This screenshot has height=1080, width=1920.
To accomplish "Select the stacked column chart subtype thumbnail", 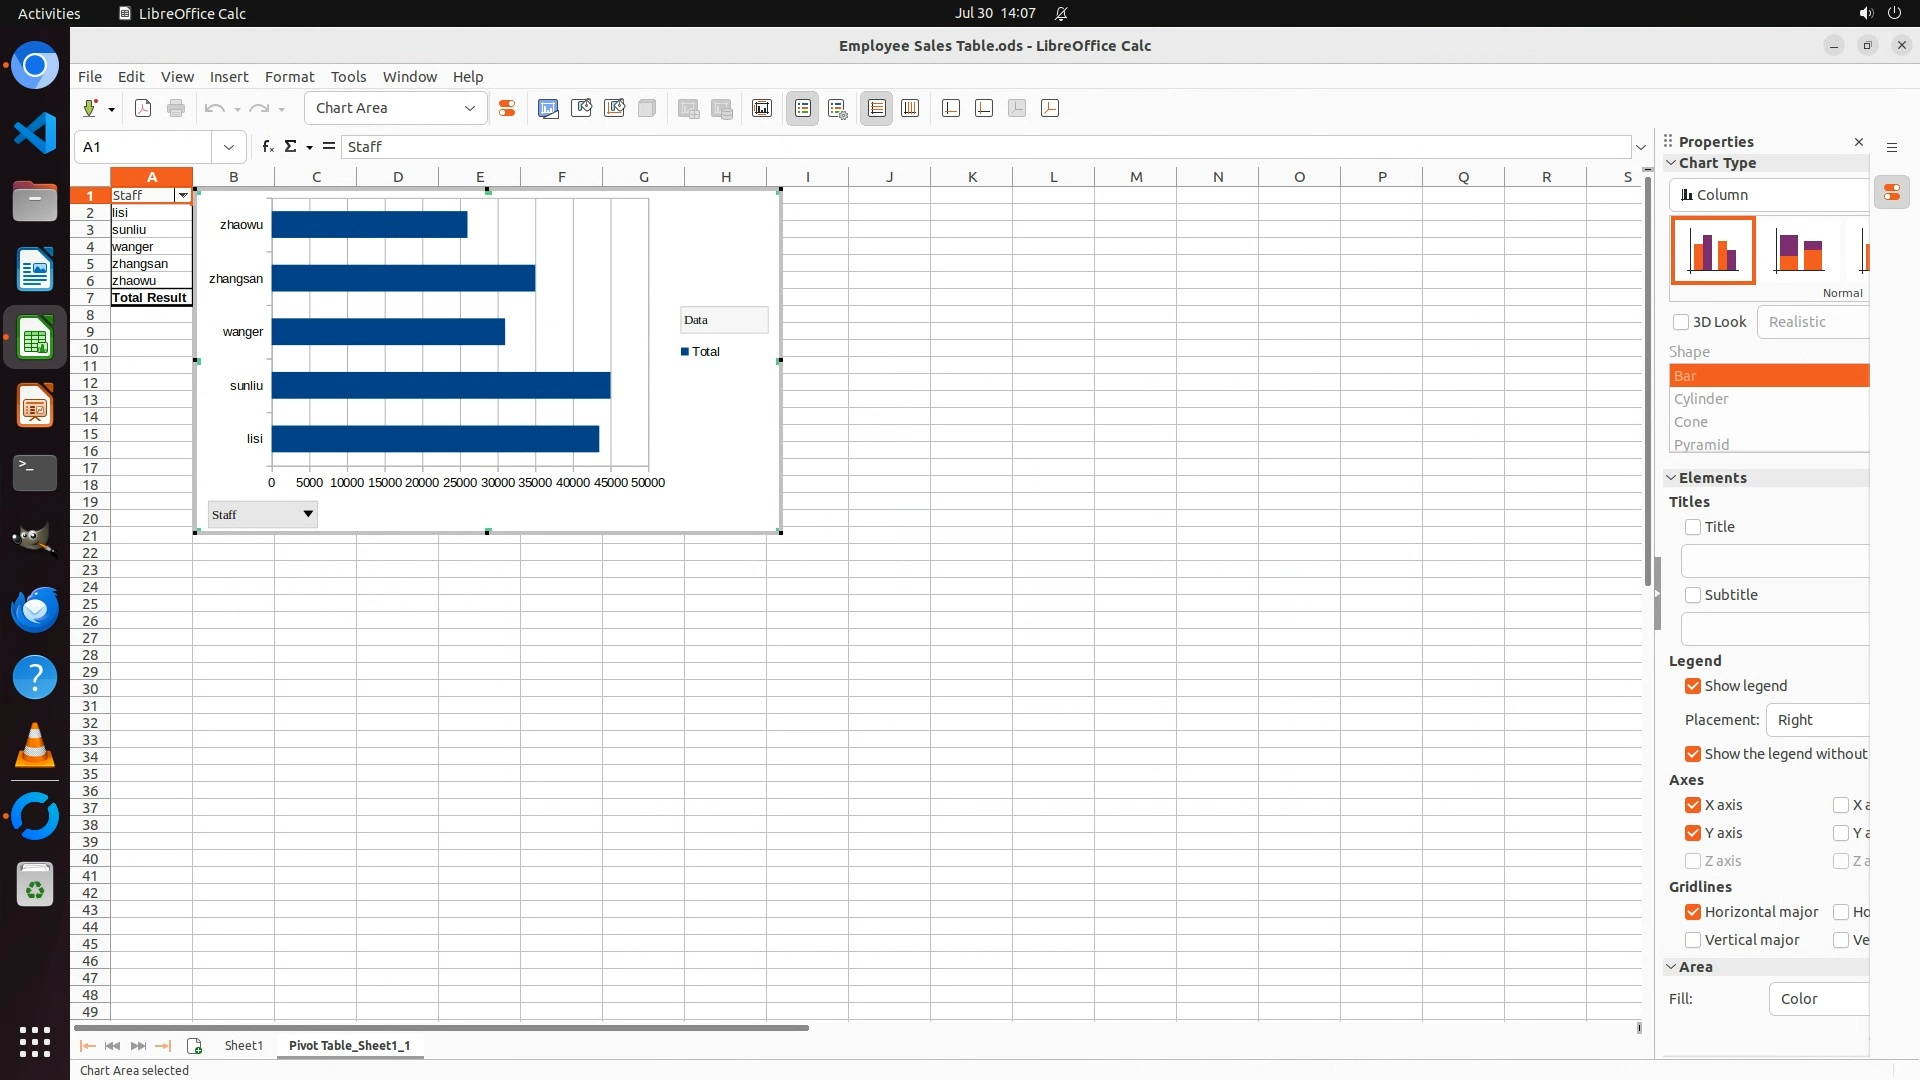I will click(x=1798, y=251).
